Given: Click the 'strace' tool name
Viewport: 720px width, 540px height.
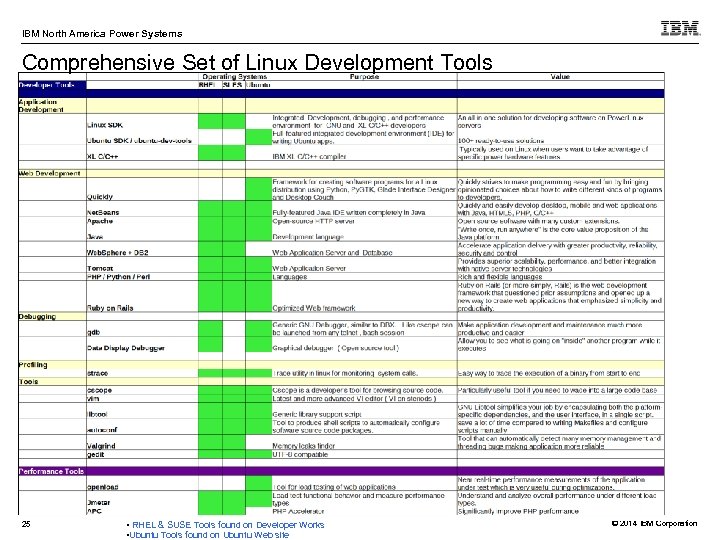Looking at the screenshot, I should tap(97, 373).
